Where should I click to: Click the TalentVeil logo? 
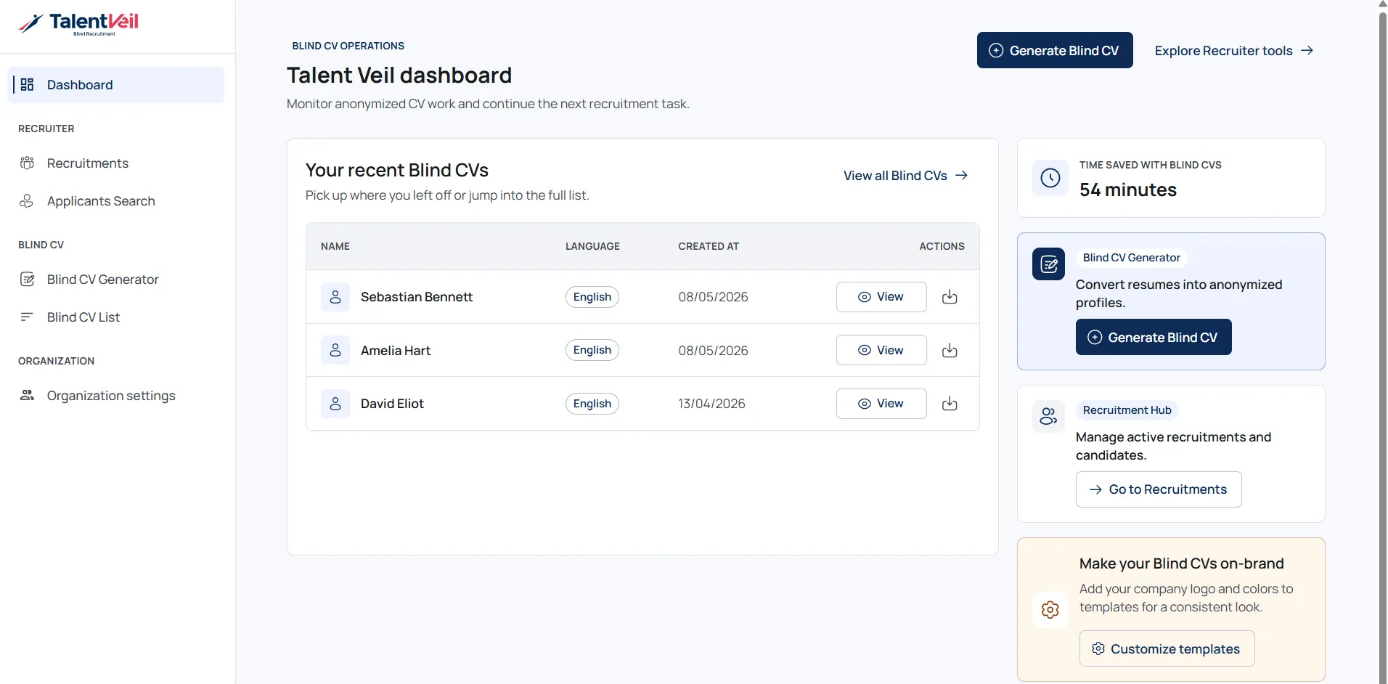pyautogui.click(x=78, y=24)
